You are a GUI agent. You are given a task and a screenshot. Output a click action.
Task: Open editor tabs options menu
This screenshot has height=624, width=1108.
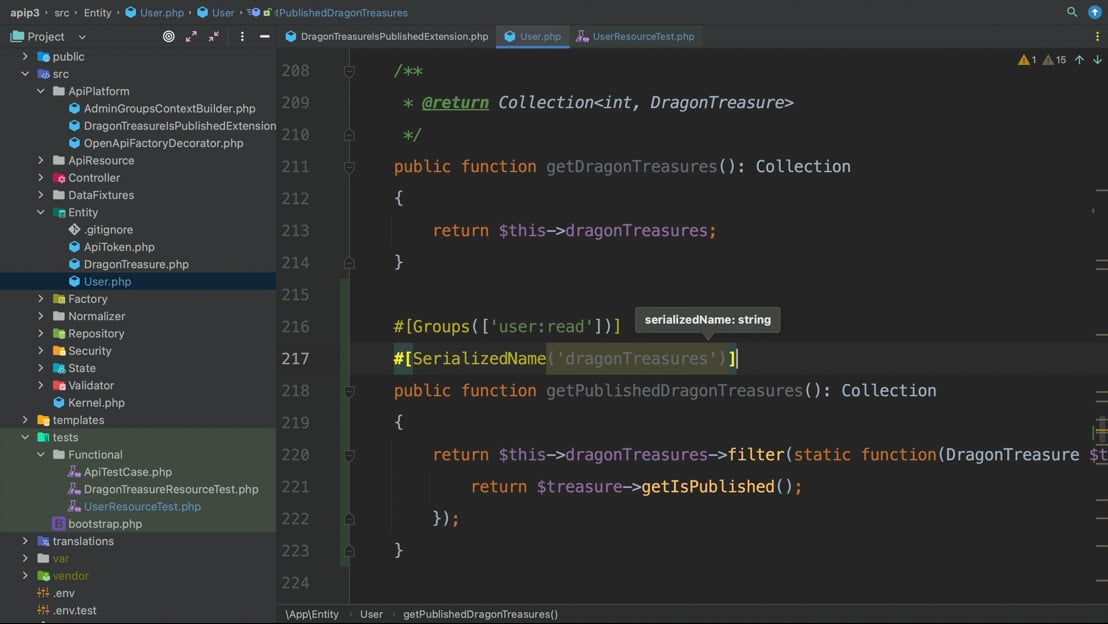[x=1097, y=37]
